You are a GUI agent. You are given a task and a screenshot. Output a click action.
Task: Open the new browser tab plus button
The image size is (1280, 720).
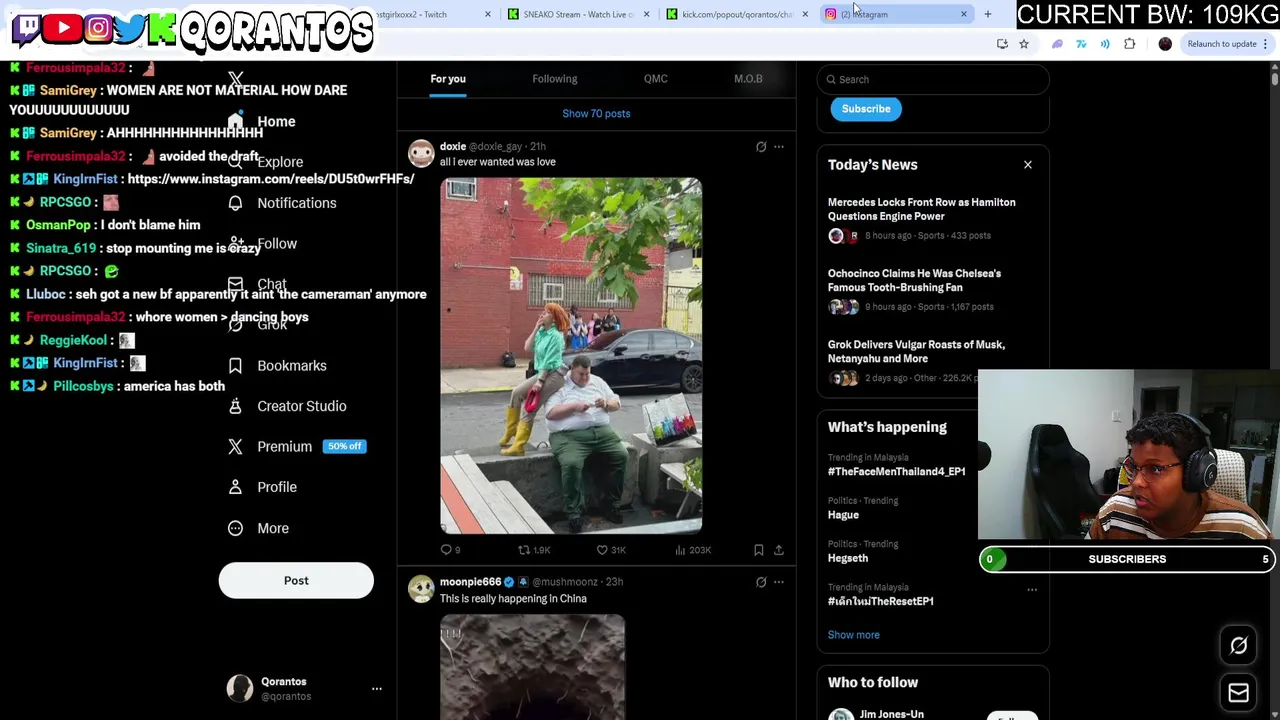988,14
